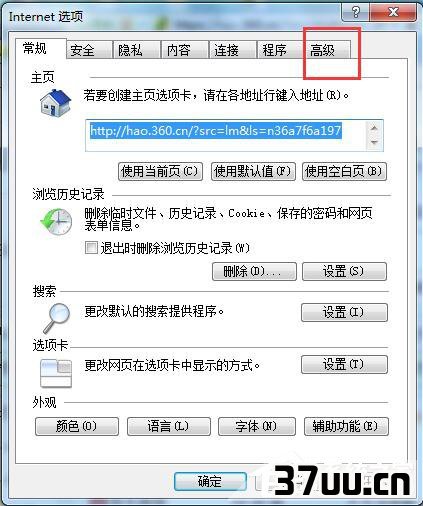
Task: Switch to the 高级 tab
Action: tap(327, 50)
